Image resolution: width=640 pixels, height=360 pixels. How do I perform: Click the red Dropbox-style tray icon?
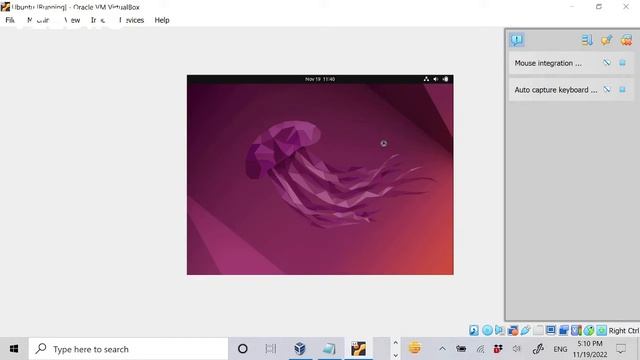(498, 349)
